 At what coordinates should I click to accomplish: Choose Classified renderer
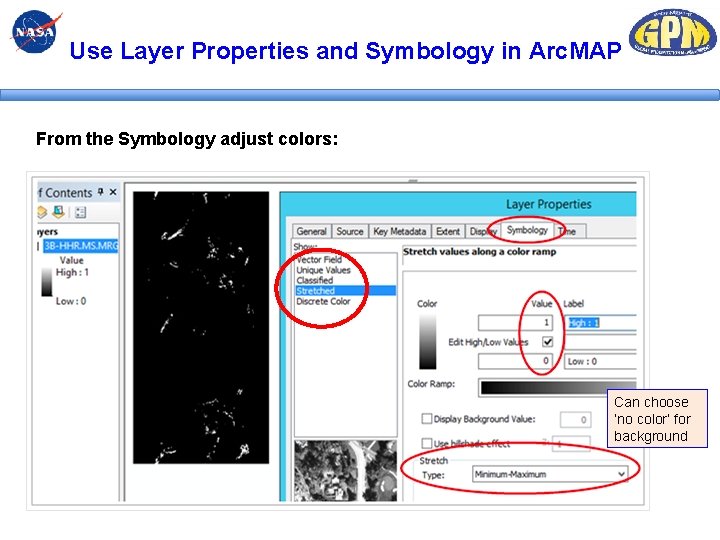(x=315, y=280)
